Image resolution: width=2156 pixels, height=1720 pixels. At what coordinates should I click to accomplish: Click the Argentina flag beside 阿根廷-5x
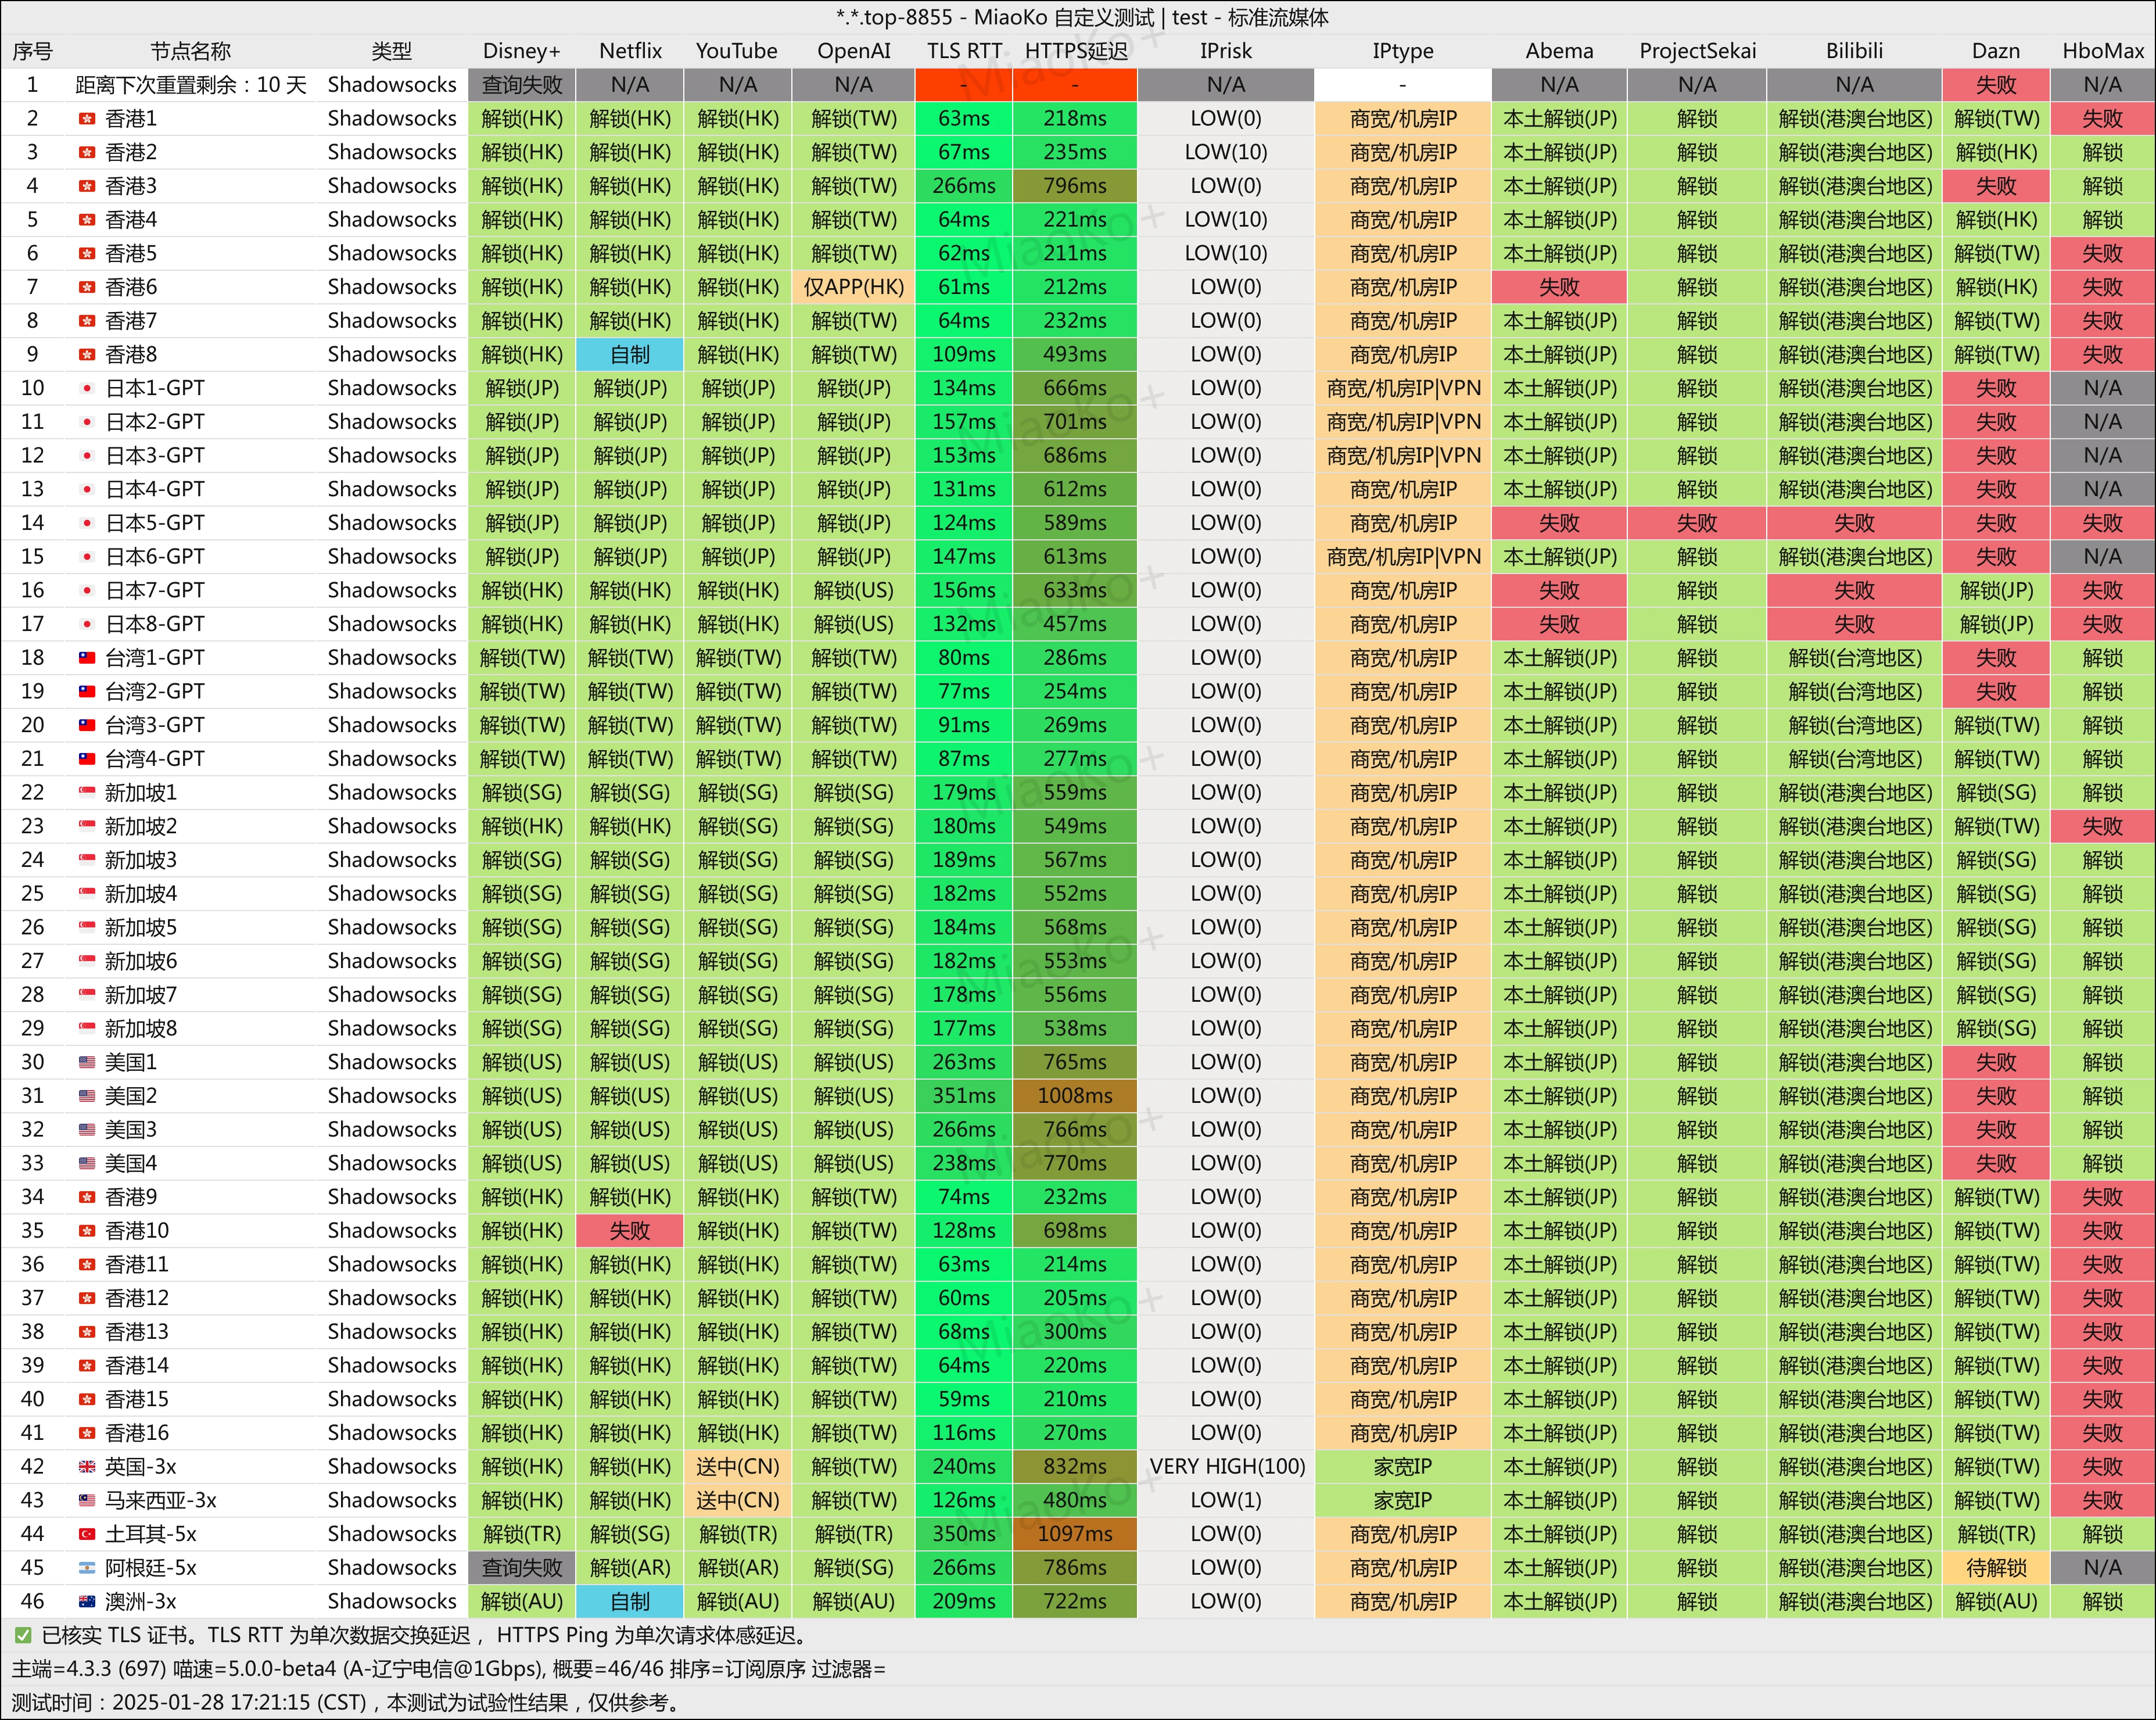[x=87, y=1568]
